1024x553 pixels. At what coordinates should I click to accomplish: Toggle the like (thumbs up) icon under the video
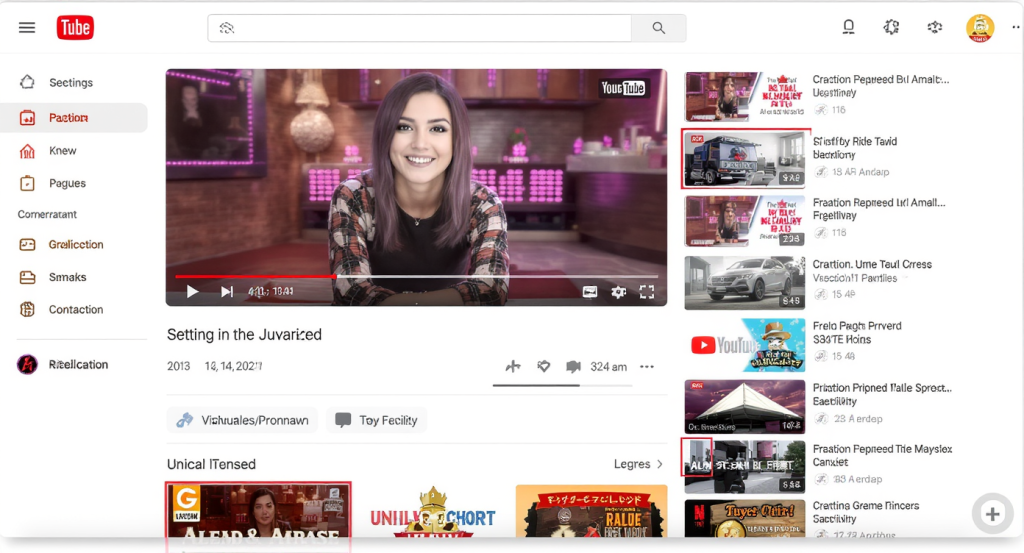point(513,367)
